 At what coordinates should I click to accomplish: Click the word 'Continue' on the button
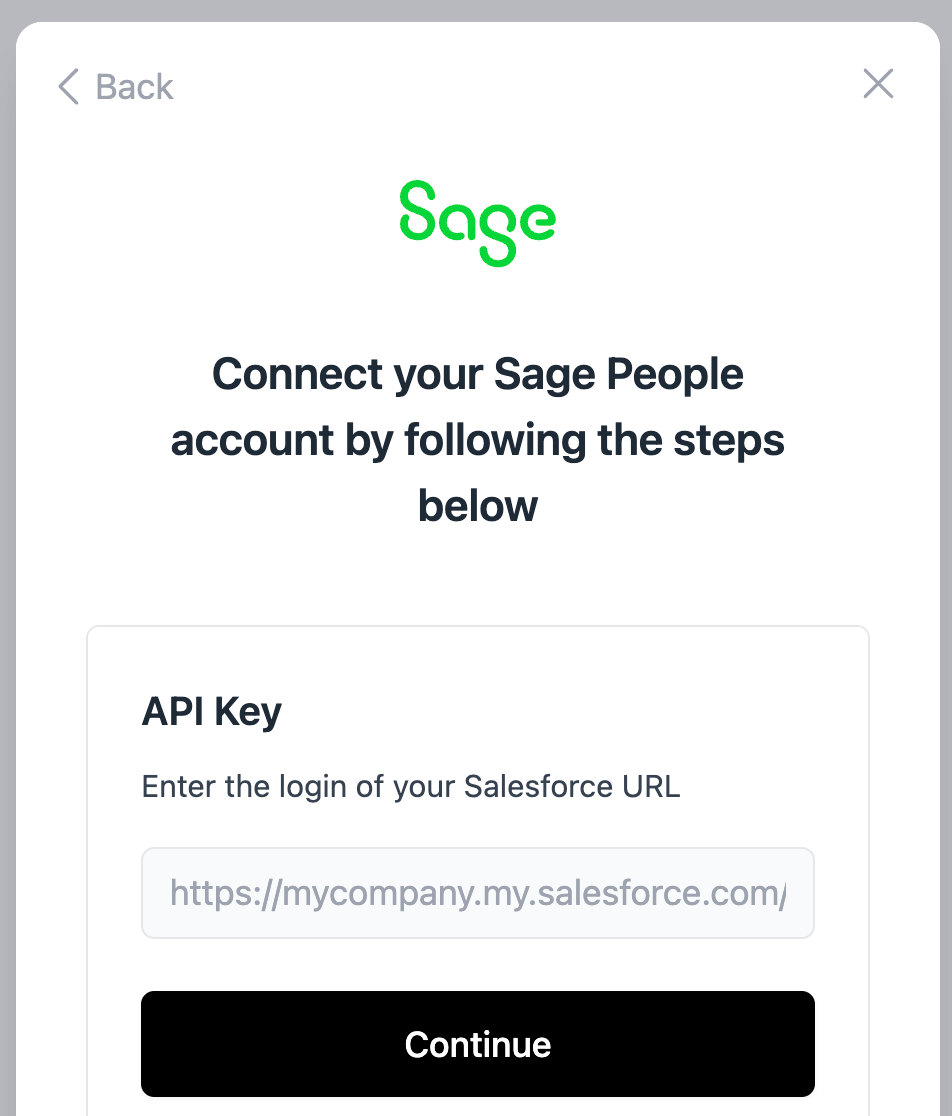point(478,1045)
